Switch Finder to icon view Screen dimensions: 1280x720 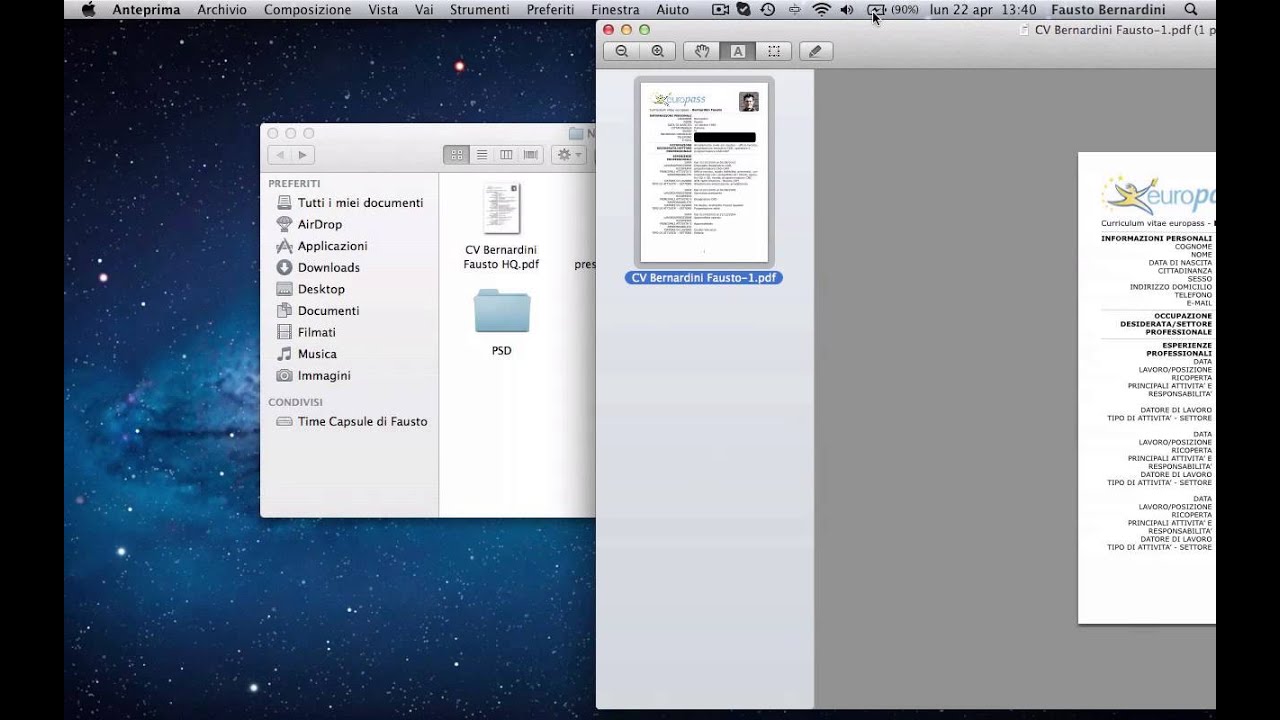(456, 155)
